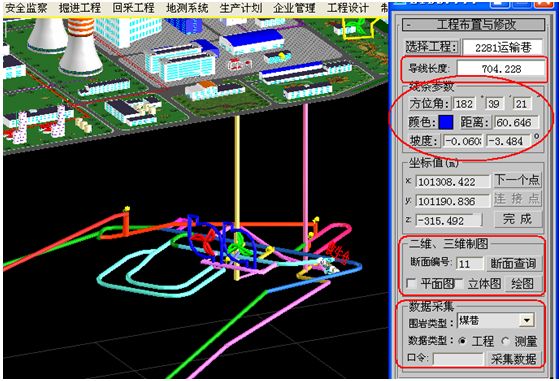Click the 采集数据 button
The height and width of the screenshot is (381, 559).
(x=513, y=359)
